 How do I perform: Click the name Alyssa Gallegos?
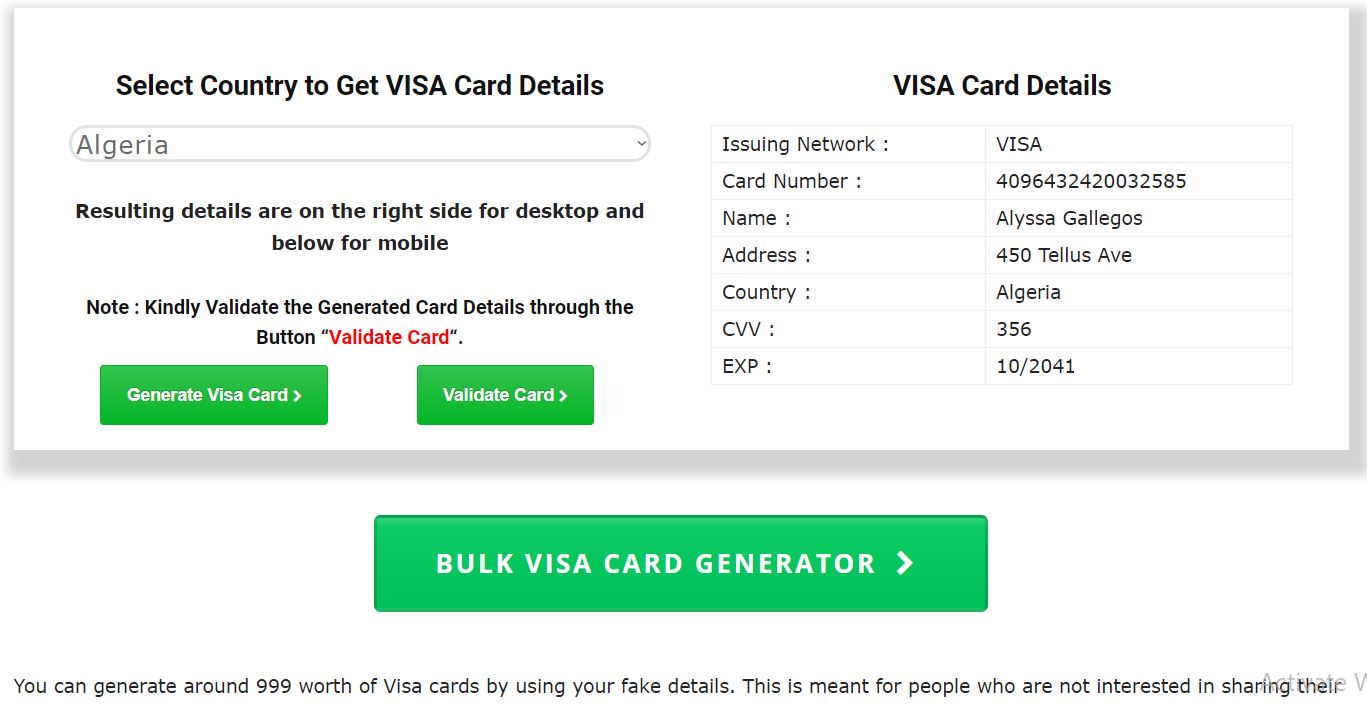tap(1069, 218)
